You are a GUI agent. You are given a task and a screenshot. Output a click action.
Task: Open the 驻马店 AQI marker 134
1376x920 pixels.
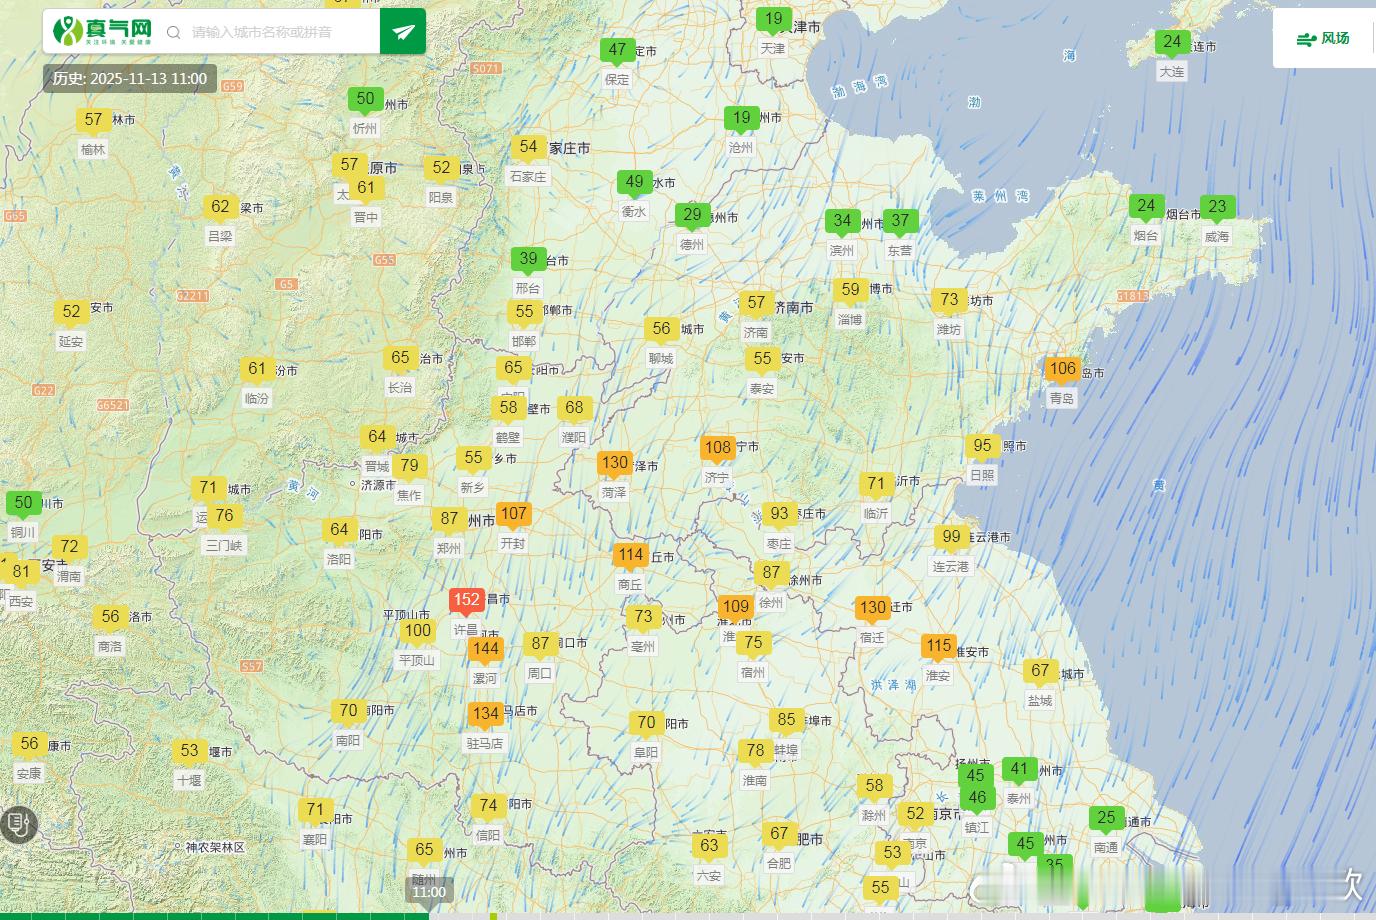click(486, 713)
